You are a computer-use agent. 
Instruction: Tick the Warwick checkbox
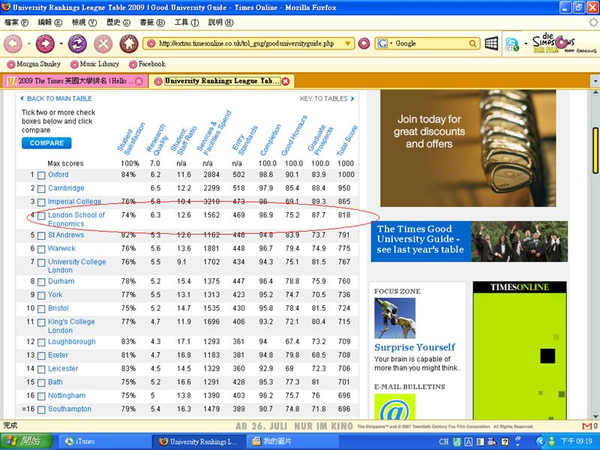tap(41, 249)
